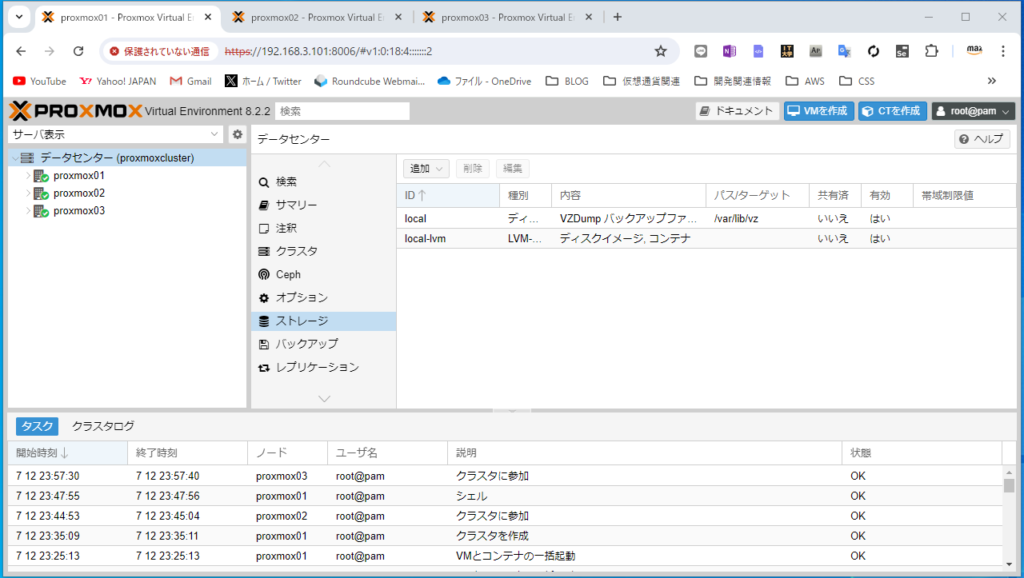This screenshot has height=578, width=1024.
Task: Switch to the proxmox02 browser tab
Action: coord(311,17)
